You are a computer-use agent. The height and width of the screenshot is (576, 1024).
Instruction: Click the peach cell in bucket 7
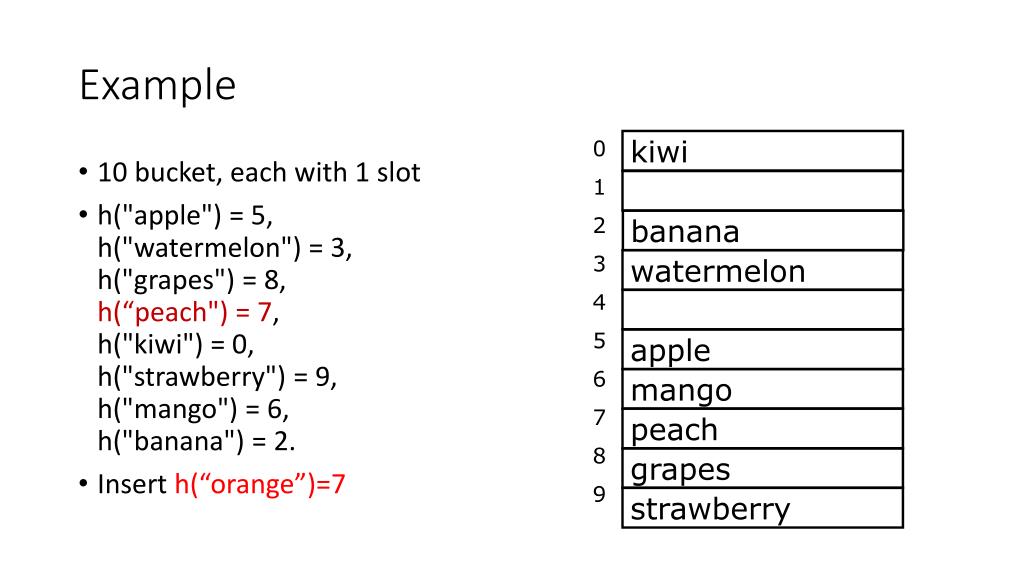click(762, 428)
